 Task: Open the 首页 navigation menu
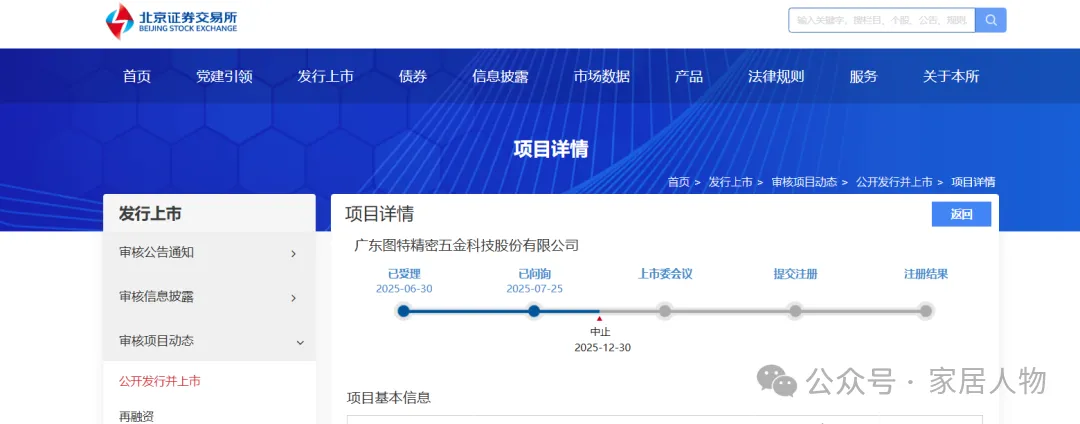pyautogui.click(x=137, y=76)
